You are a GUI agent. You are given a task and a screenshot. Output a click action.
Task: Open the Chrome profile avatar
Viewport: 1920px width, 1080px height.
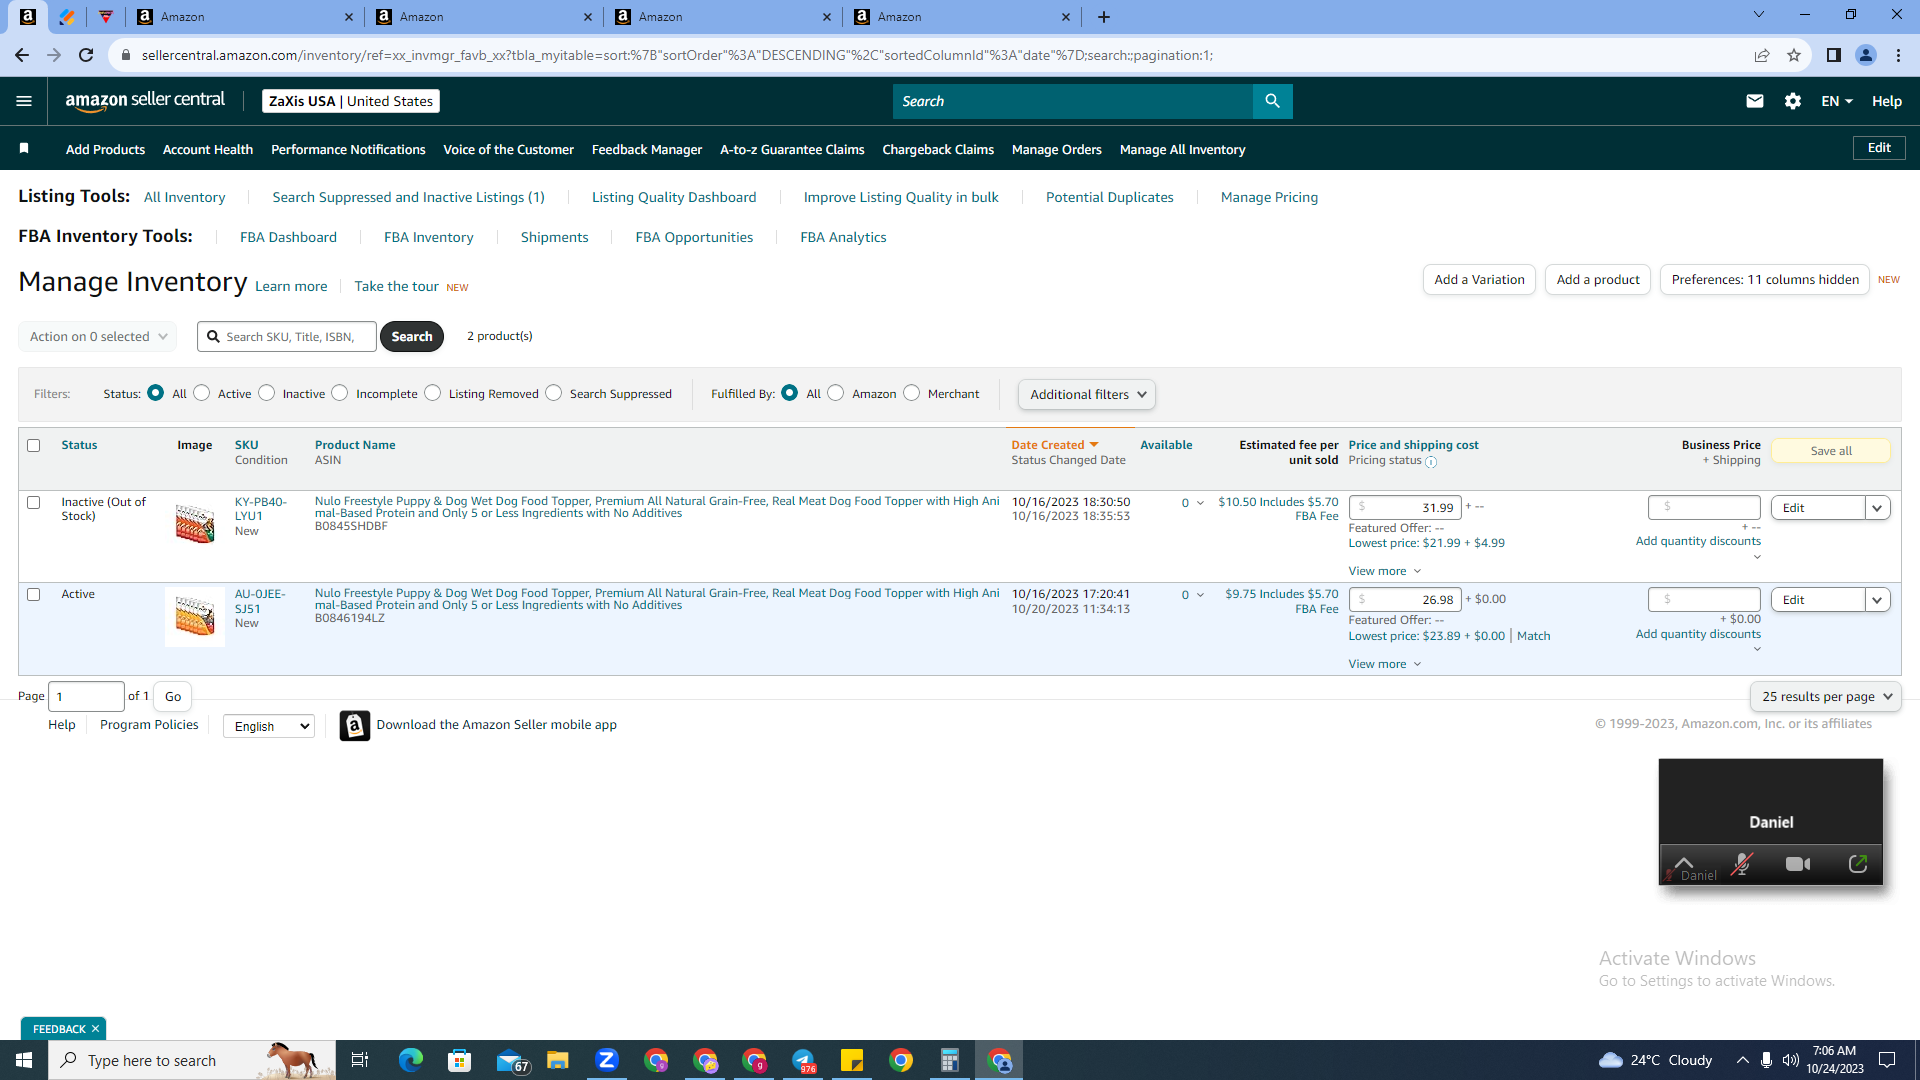(1865, 55)
